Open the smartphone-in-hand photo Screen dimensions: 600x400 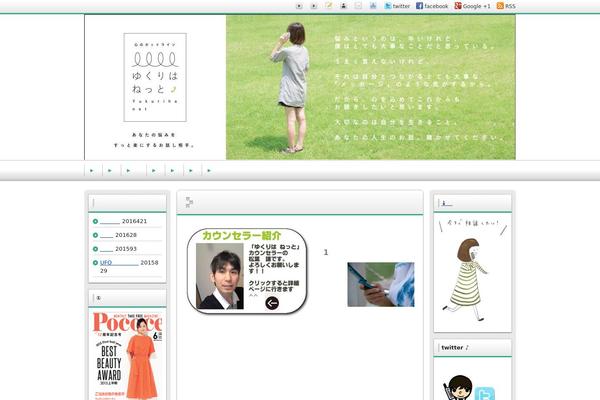[x=381, y=284]
